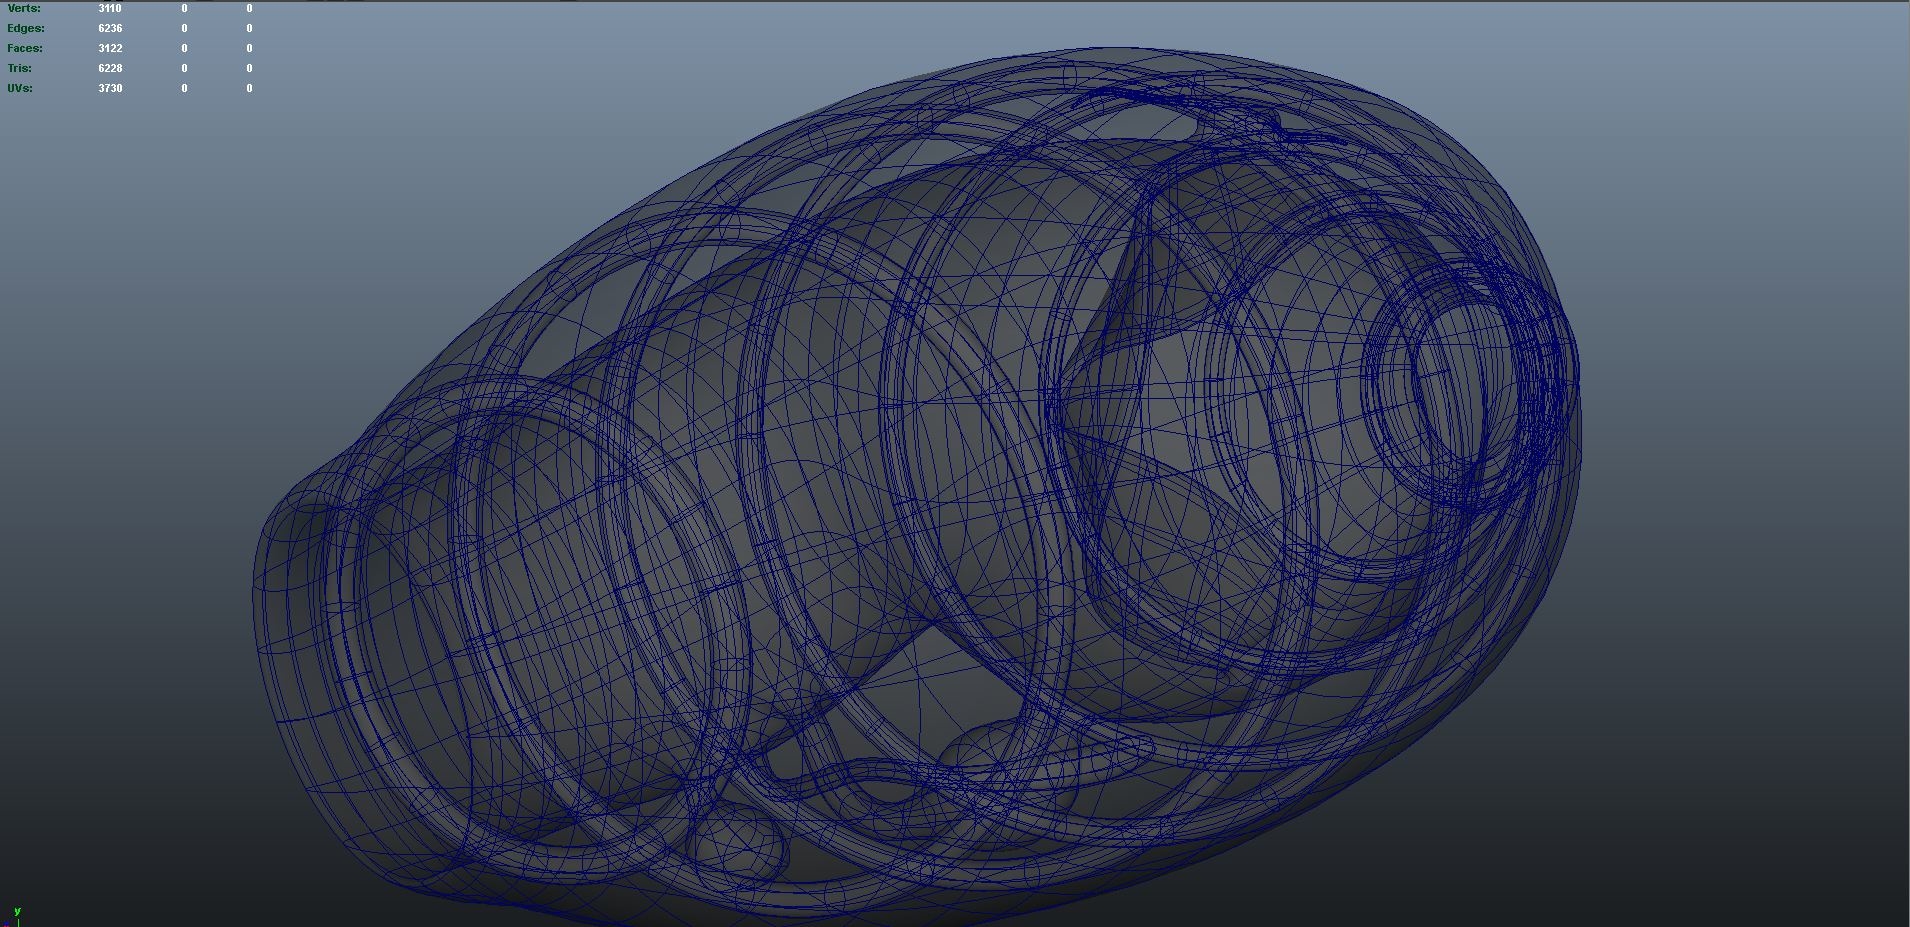
Task: Click the Faces count value 3122
Action: tap(110, 48)
